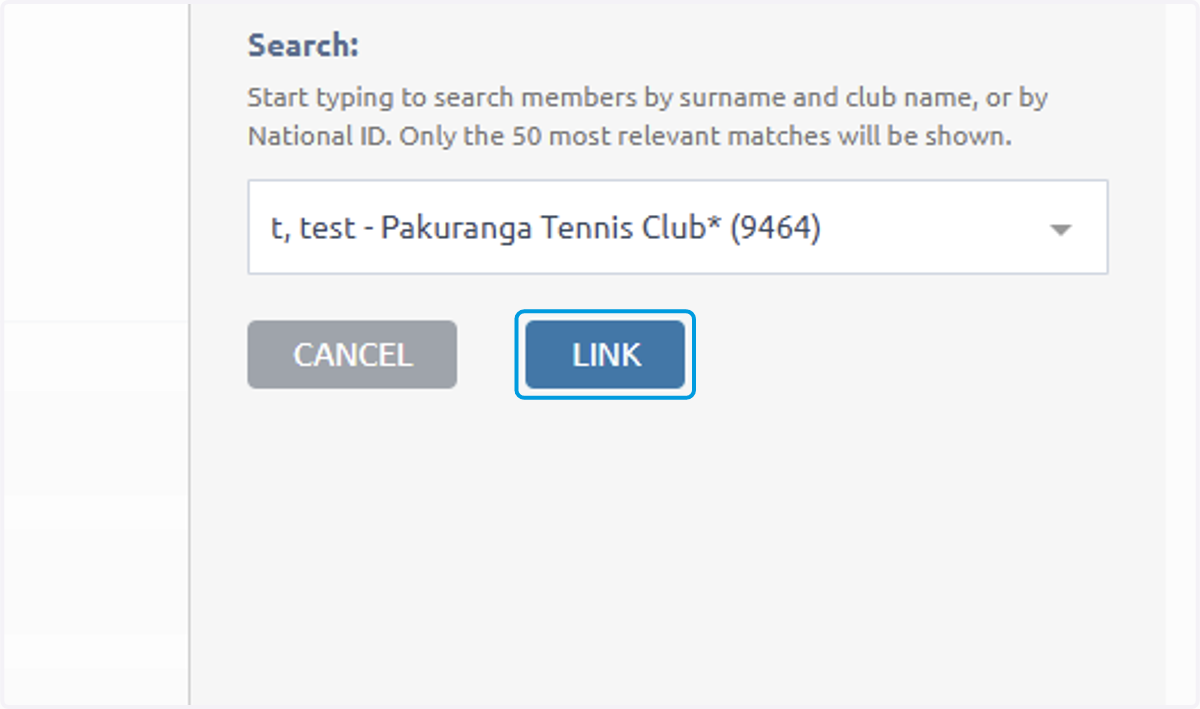Dismiss the dialog with CANCEL
Image resolution: width=1200 pixels, height=709 pixels.
[x=352, y=354]
